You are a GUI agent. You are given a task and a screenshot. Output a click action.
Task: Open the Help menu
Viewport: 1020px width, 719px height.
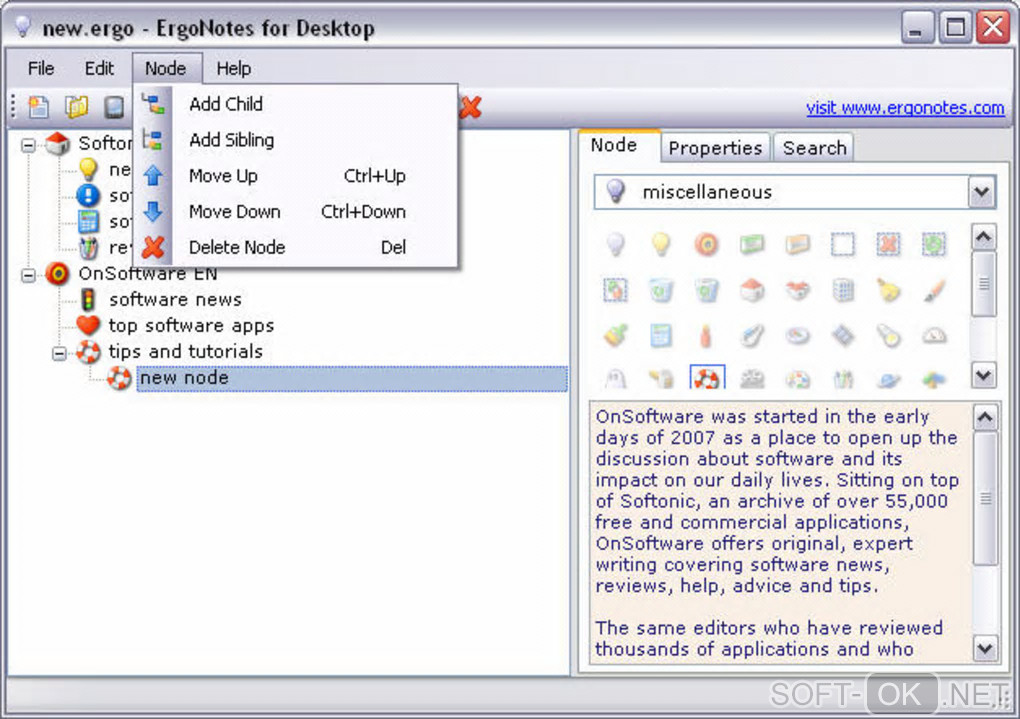point(234,68)
